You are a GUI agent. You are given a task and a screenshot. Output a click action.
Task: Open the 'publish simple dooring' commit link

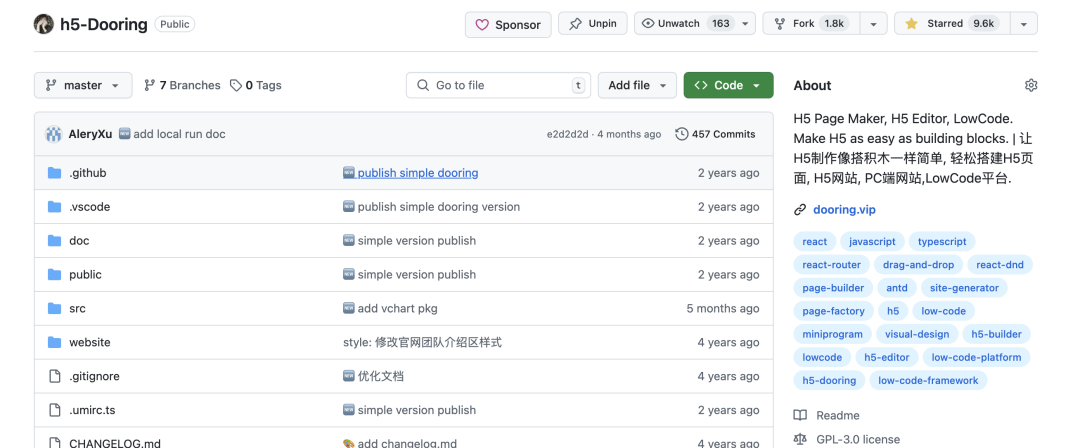click(x=417, y=173)
